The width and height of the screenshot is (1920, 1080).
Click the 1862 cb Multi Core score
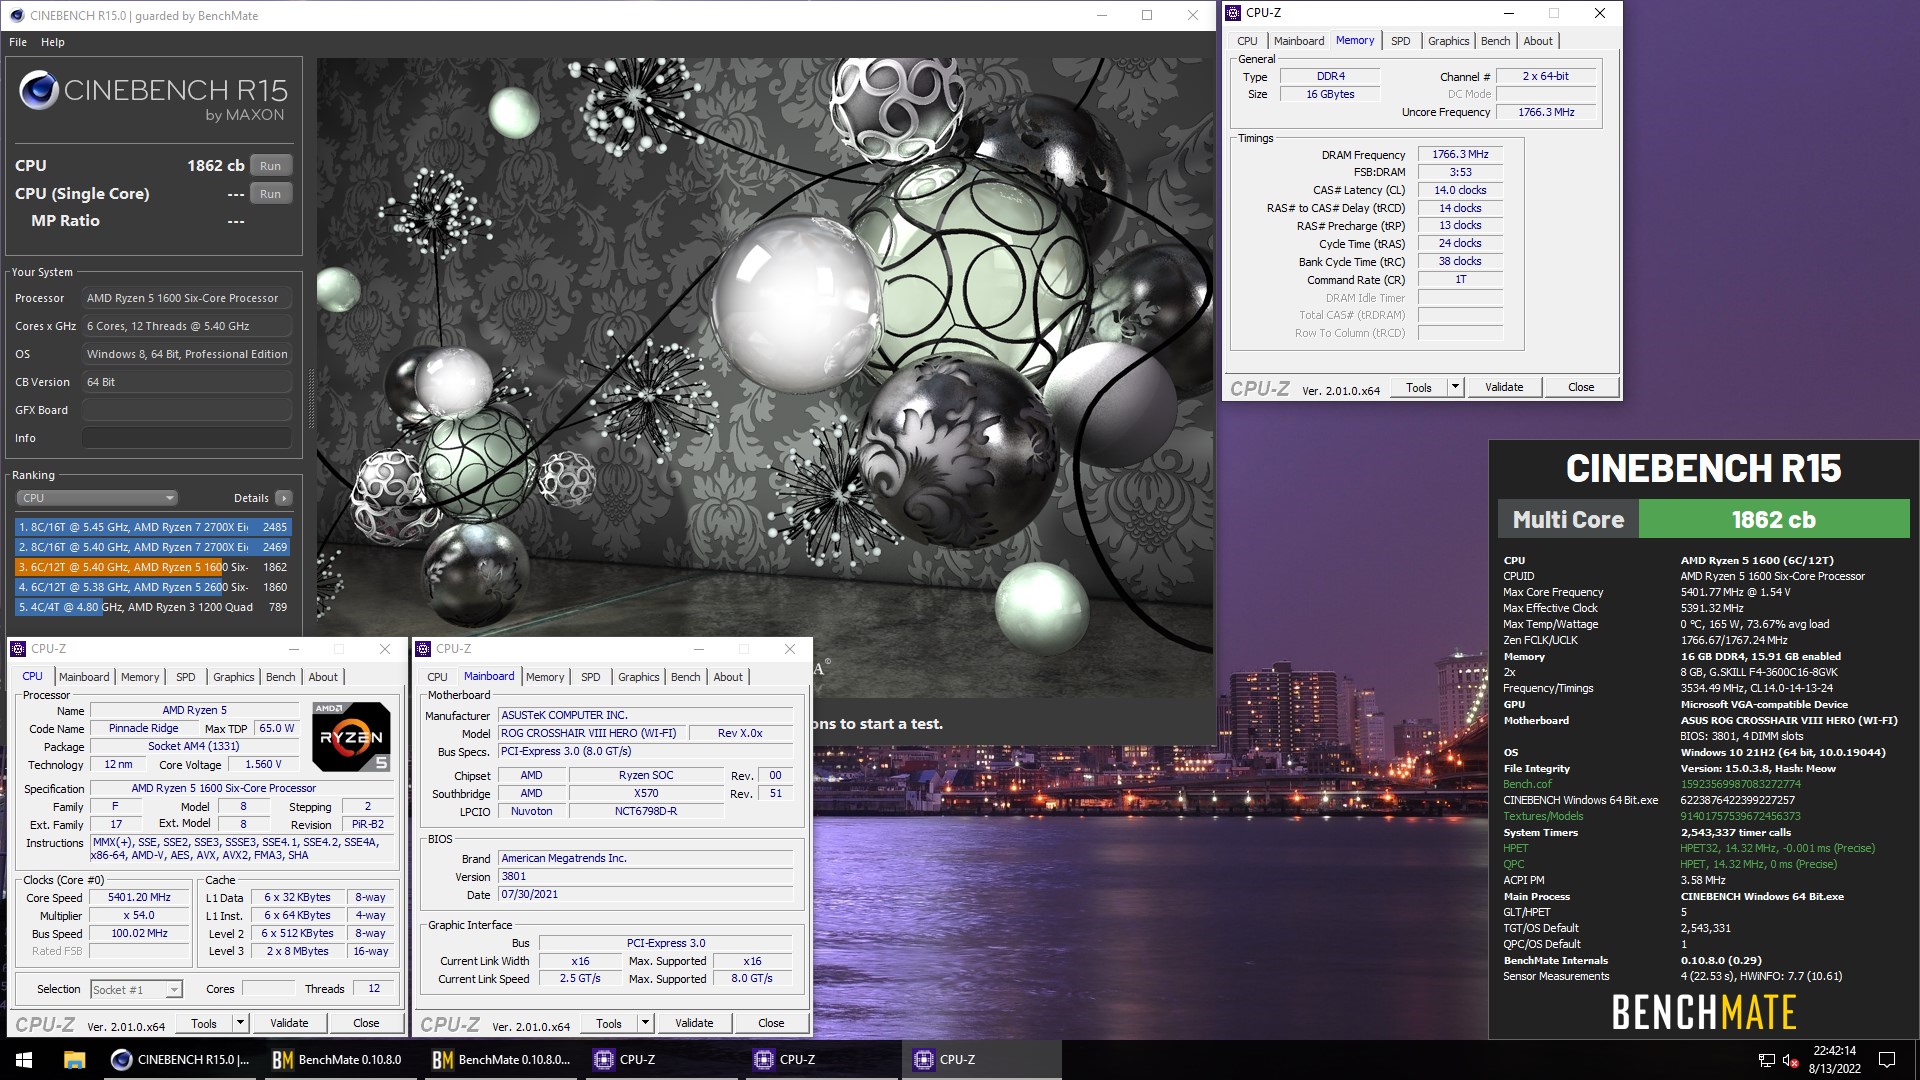click(x=1773, y=520)
